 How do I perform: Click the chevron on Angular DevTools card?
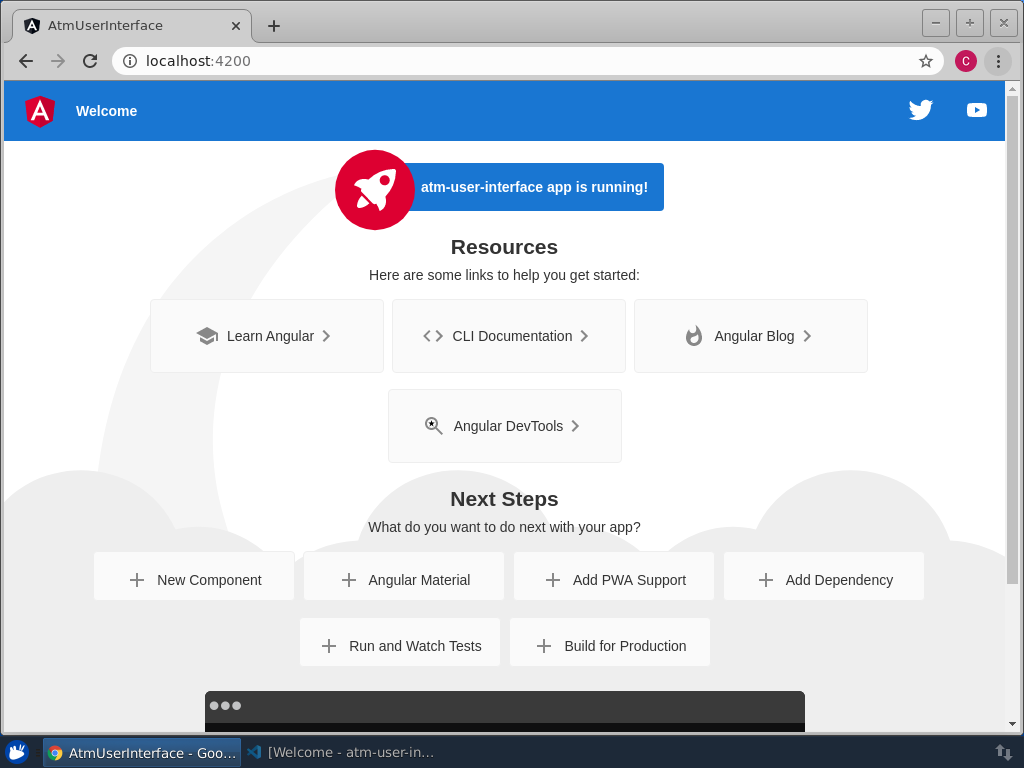tap(575, 426)
